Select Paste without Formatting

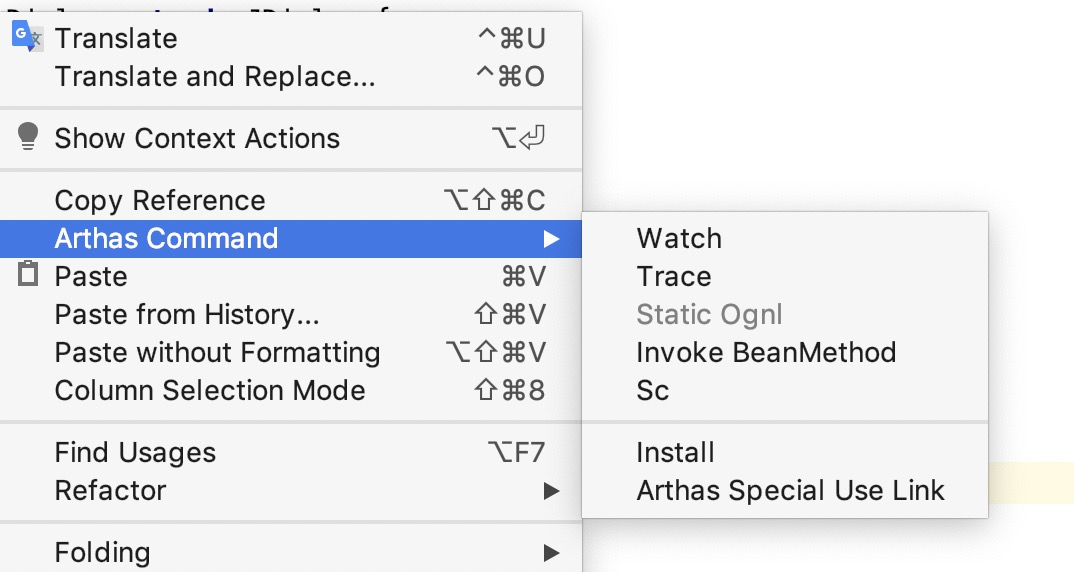(291, 353)
